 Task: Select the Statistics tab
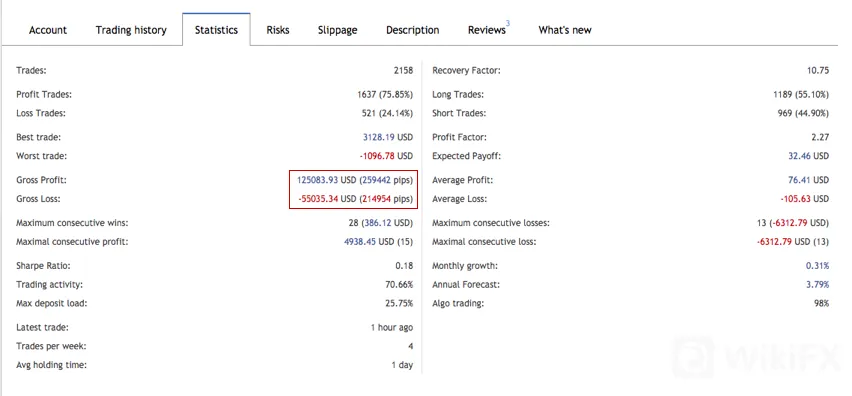point(216,30)
